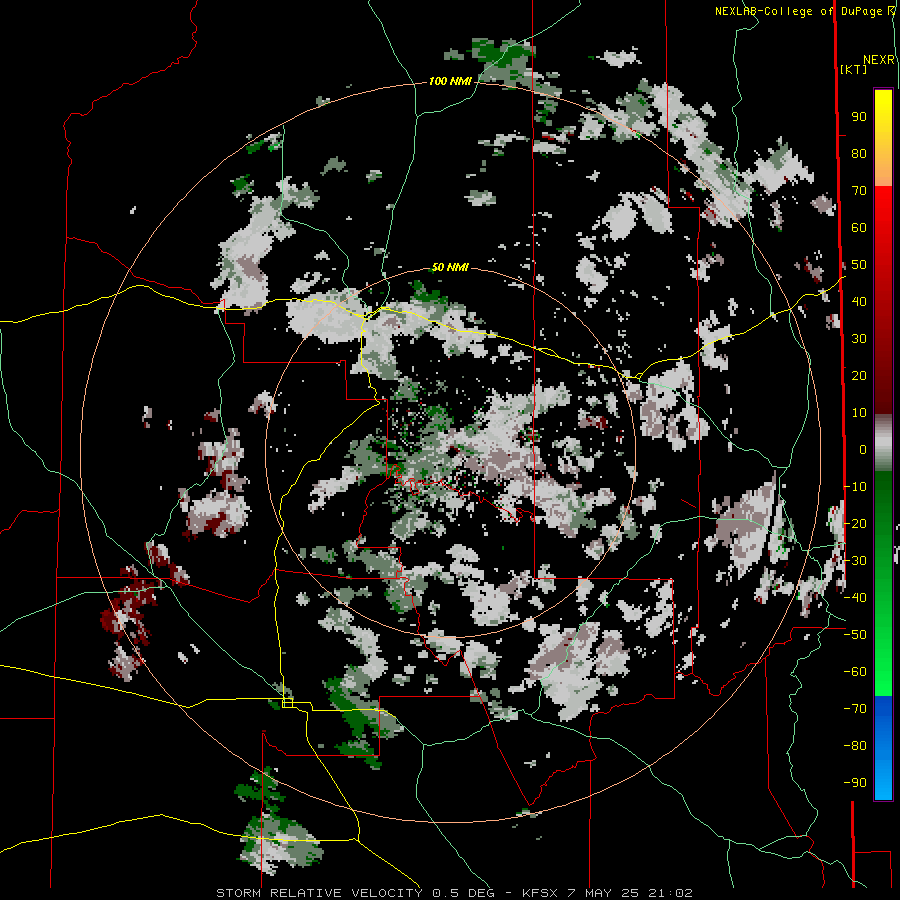Select the positive 20 scale value
The height and width of the screenshot is (900, 900).
[859, 375]
